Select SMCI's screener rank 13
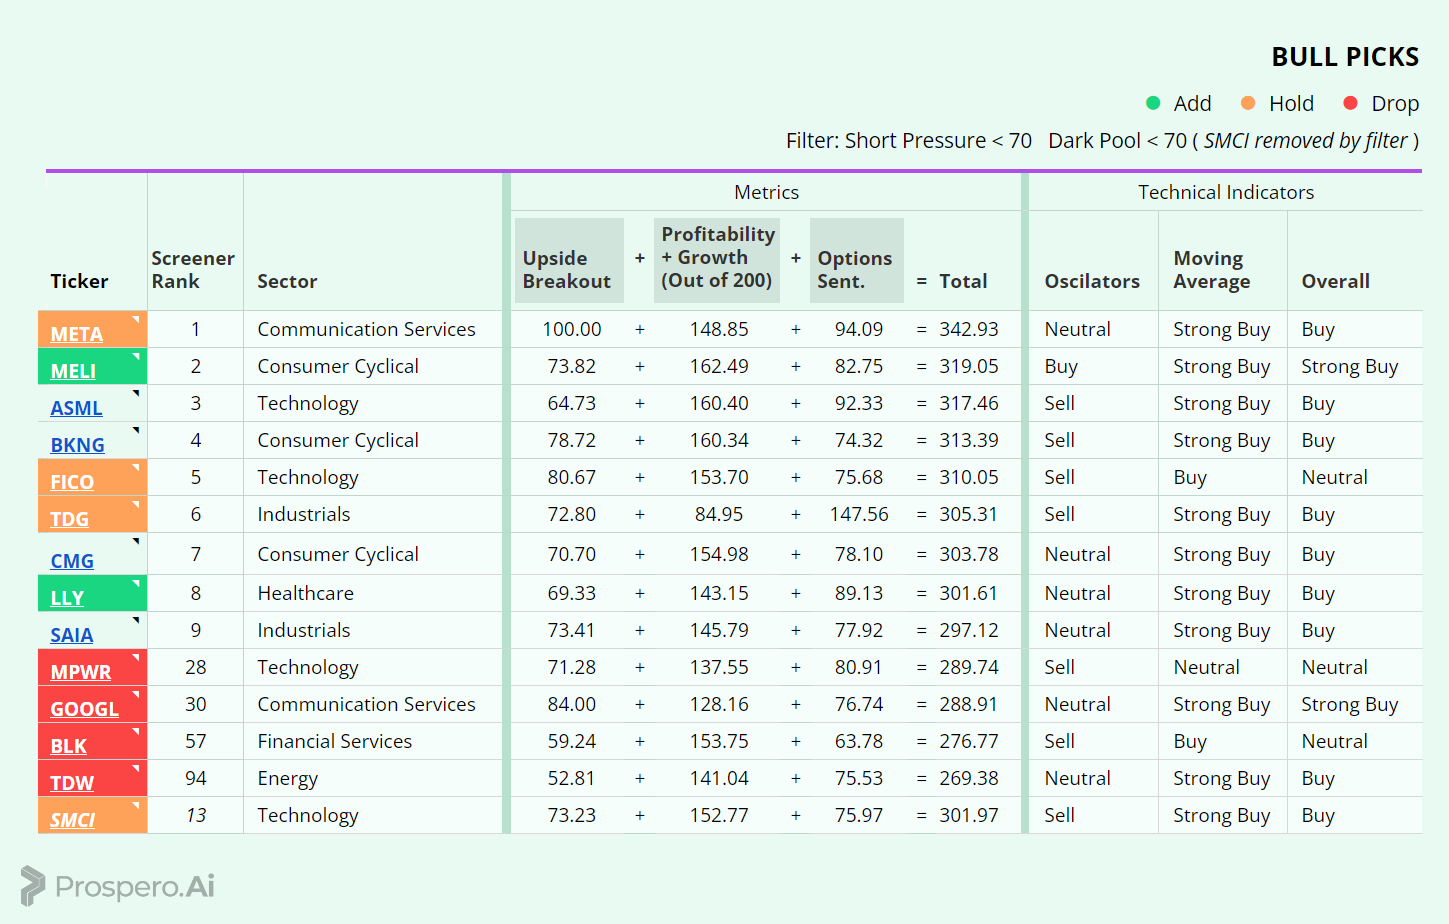The height and width of the screenshot is (924, 1449). point(196,815)
